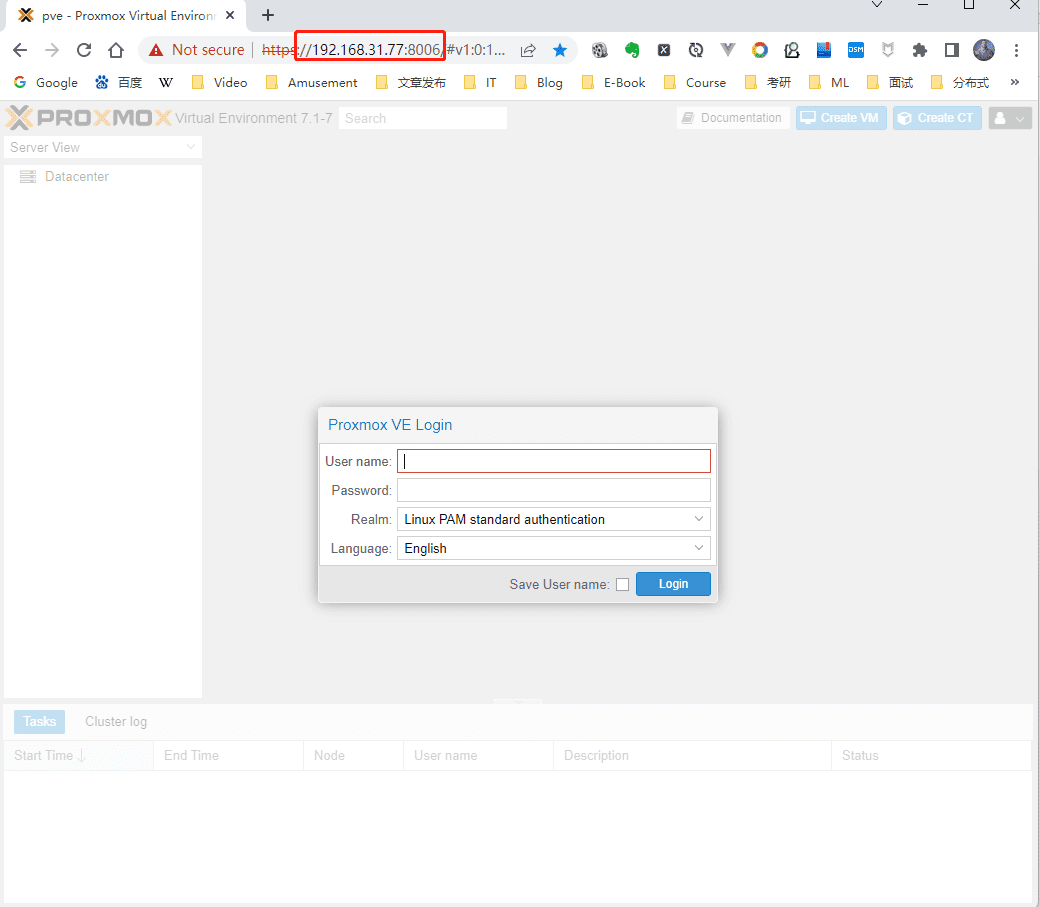Open the tab search chevron in title bar

[876, 5]
